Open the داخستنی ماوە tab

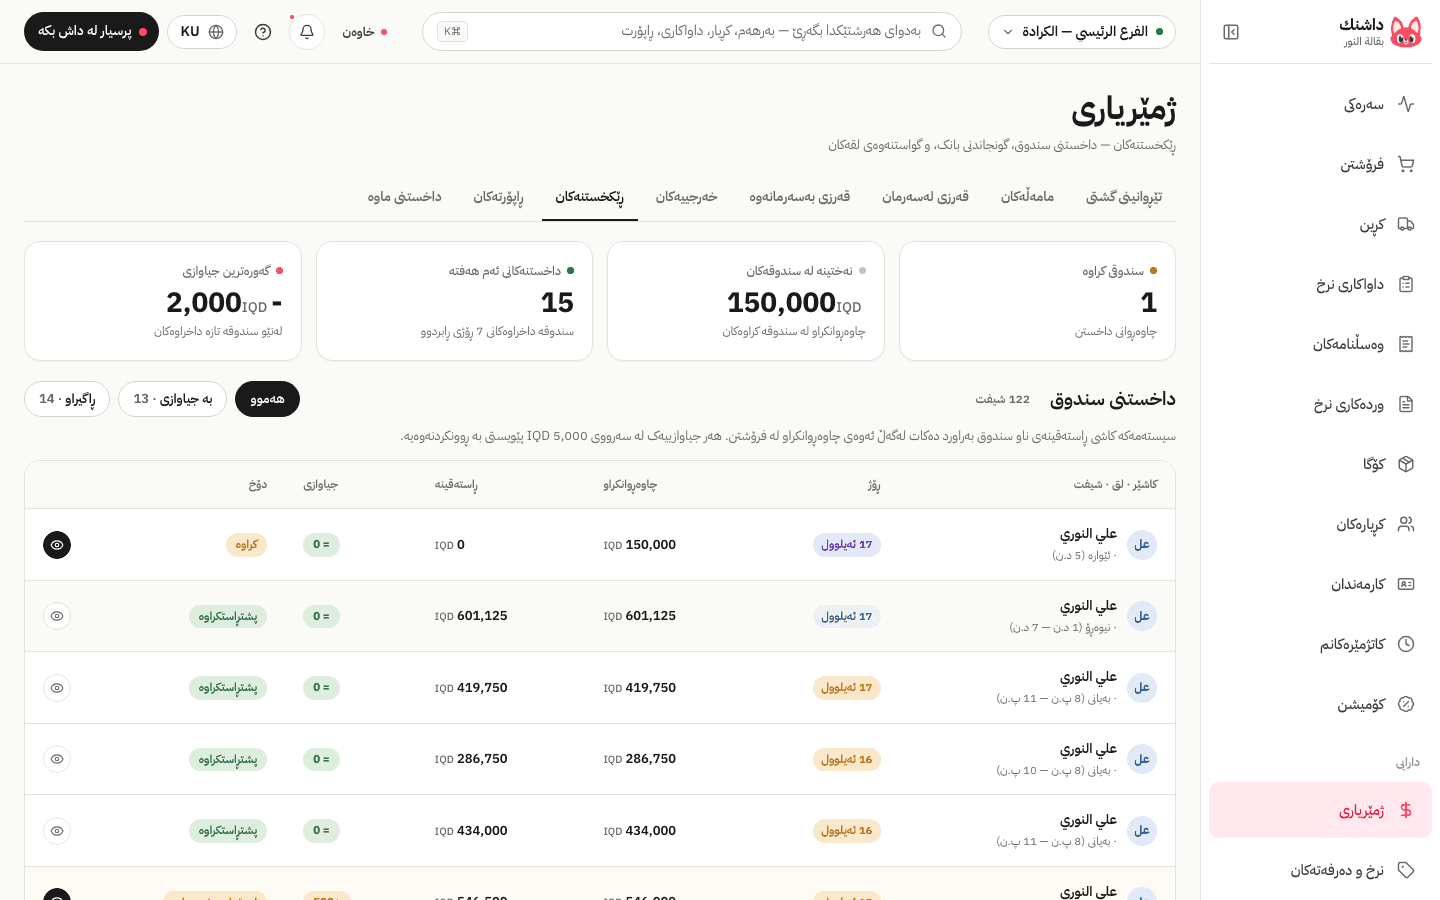405,197
